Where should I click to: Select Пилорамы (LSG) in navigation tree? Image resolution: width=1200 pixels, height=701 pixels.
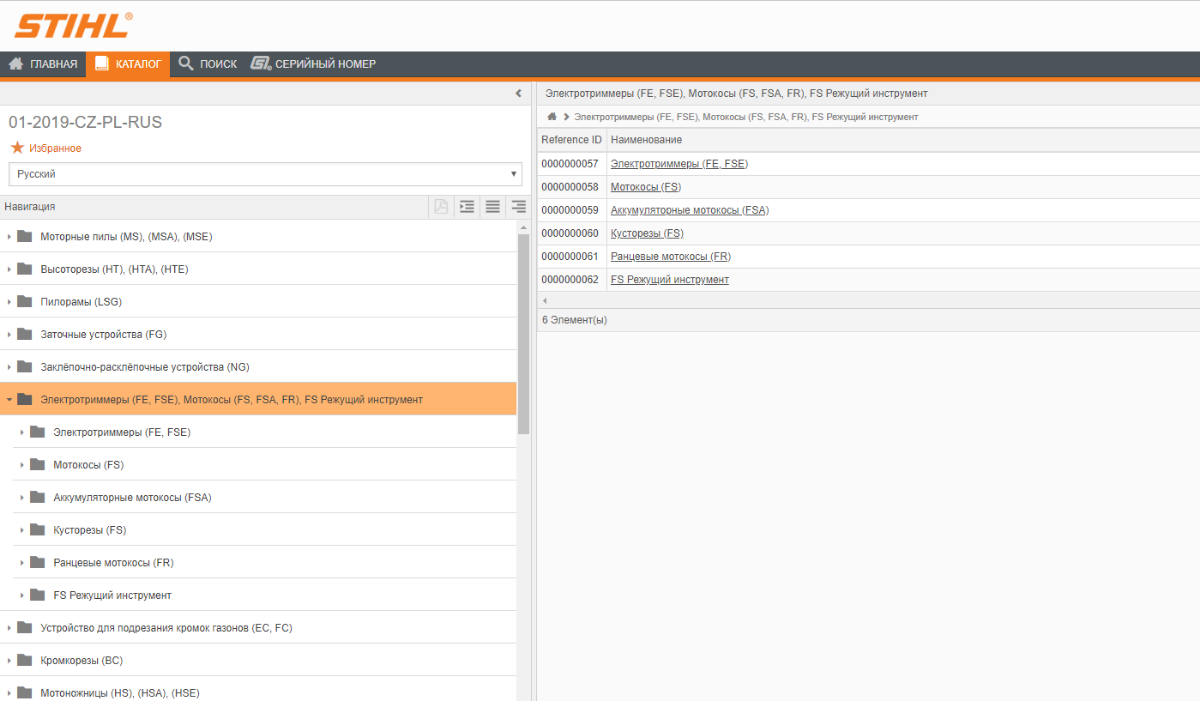tap(81, 302)
